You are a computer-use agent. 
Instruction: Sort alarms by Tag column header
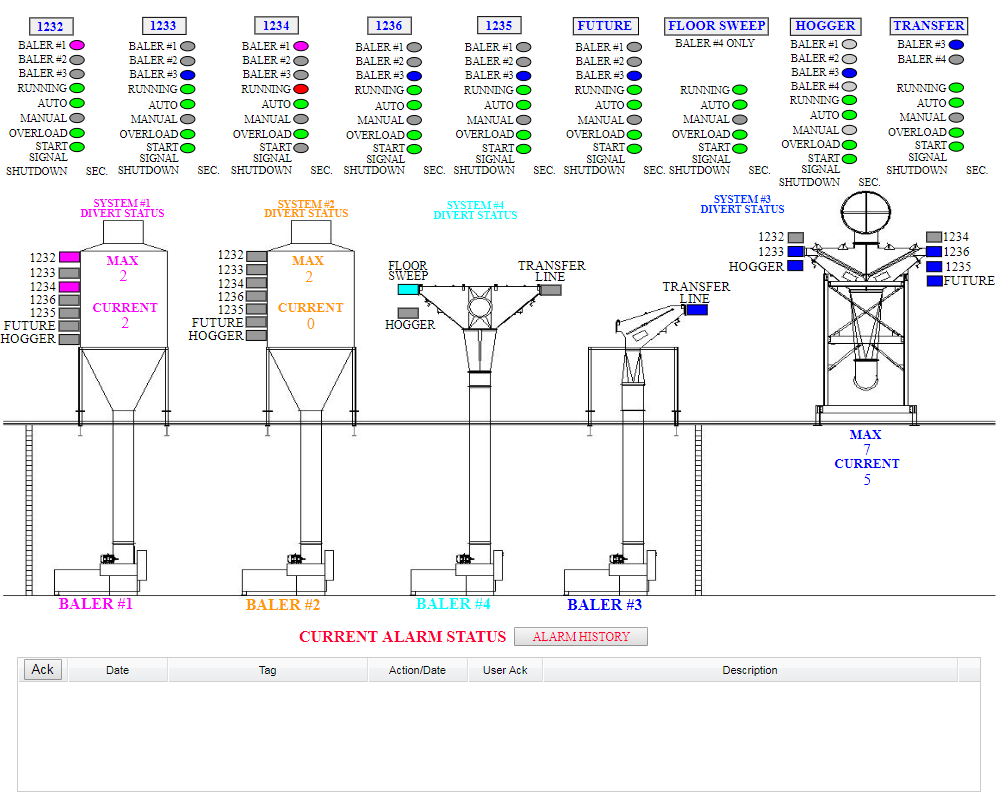click(x=267, y=670)
